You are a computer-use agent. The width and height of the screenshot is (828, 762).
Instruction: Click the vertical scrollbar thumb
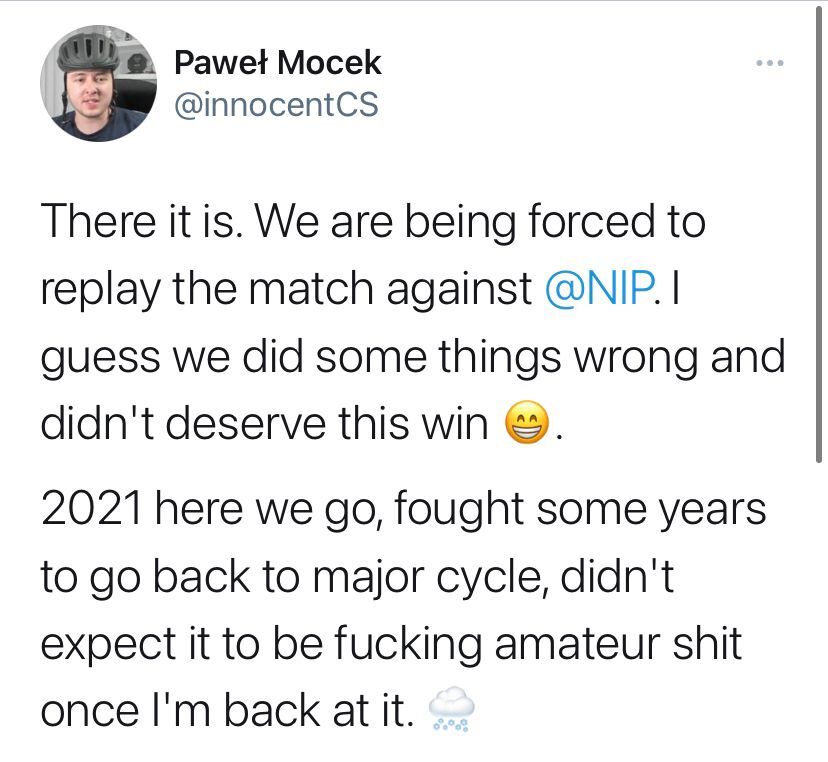coord(819,232)
